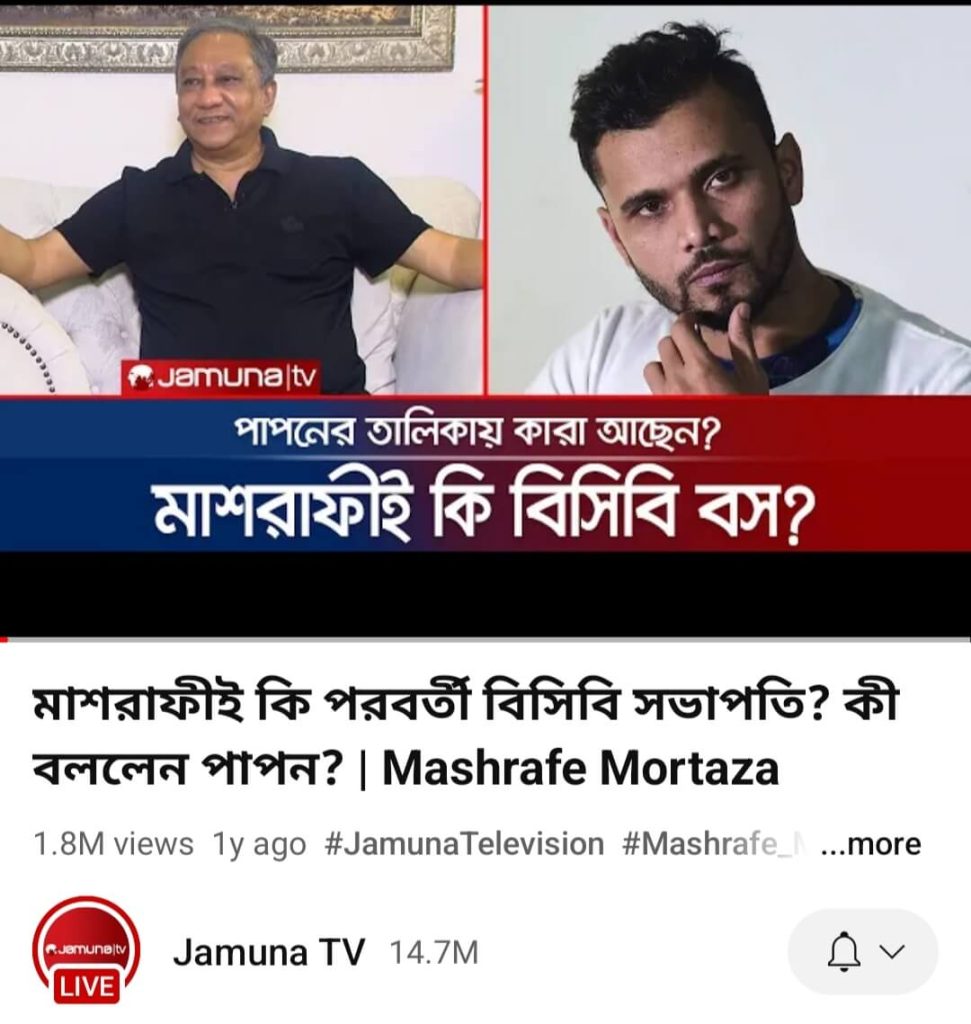Open the #JamunaTelevision hashtag

(464, 844)
